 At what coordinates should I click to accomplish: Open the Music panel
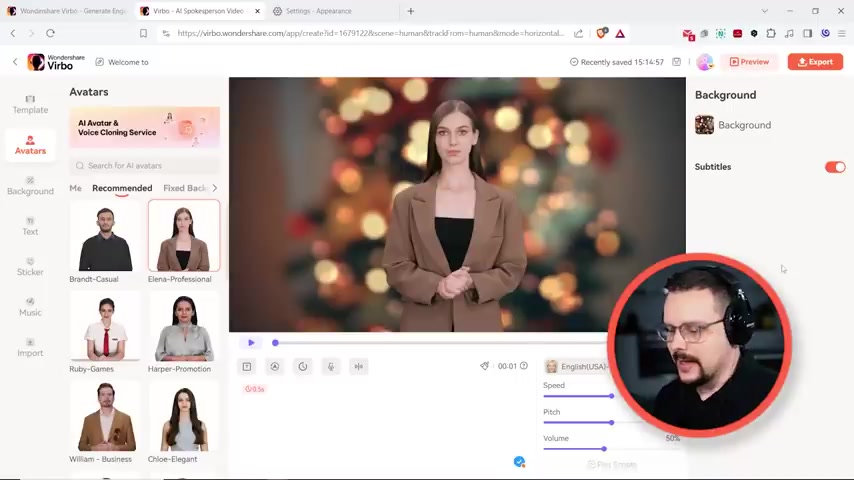click(30, 306)
